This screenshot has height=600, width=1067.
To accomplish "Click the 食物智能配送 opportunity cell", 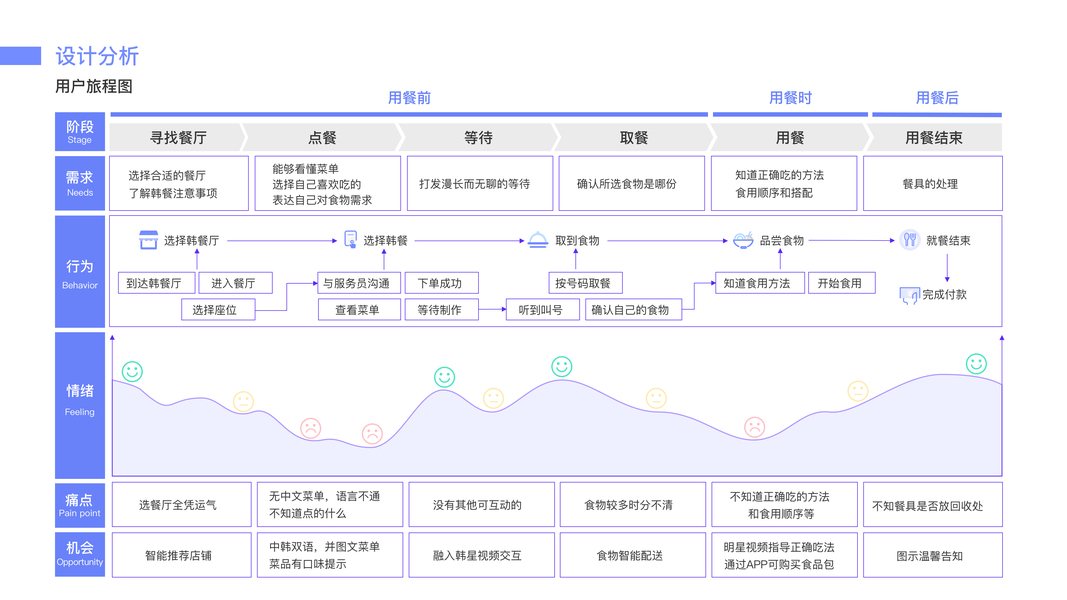I will [x=633, y=555].
